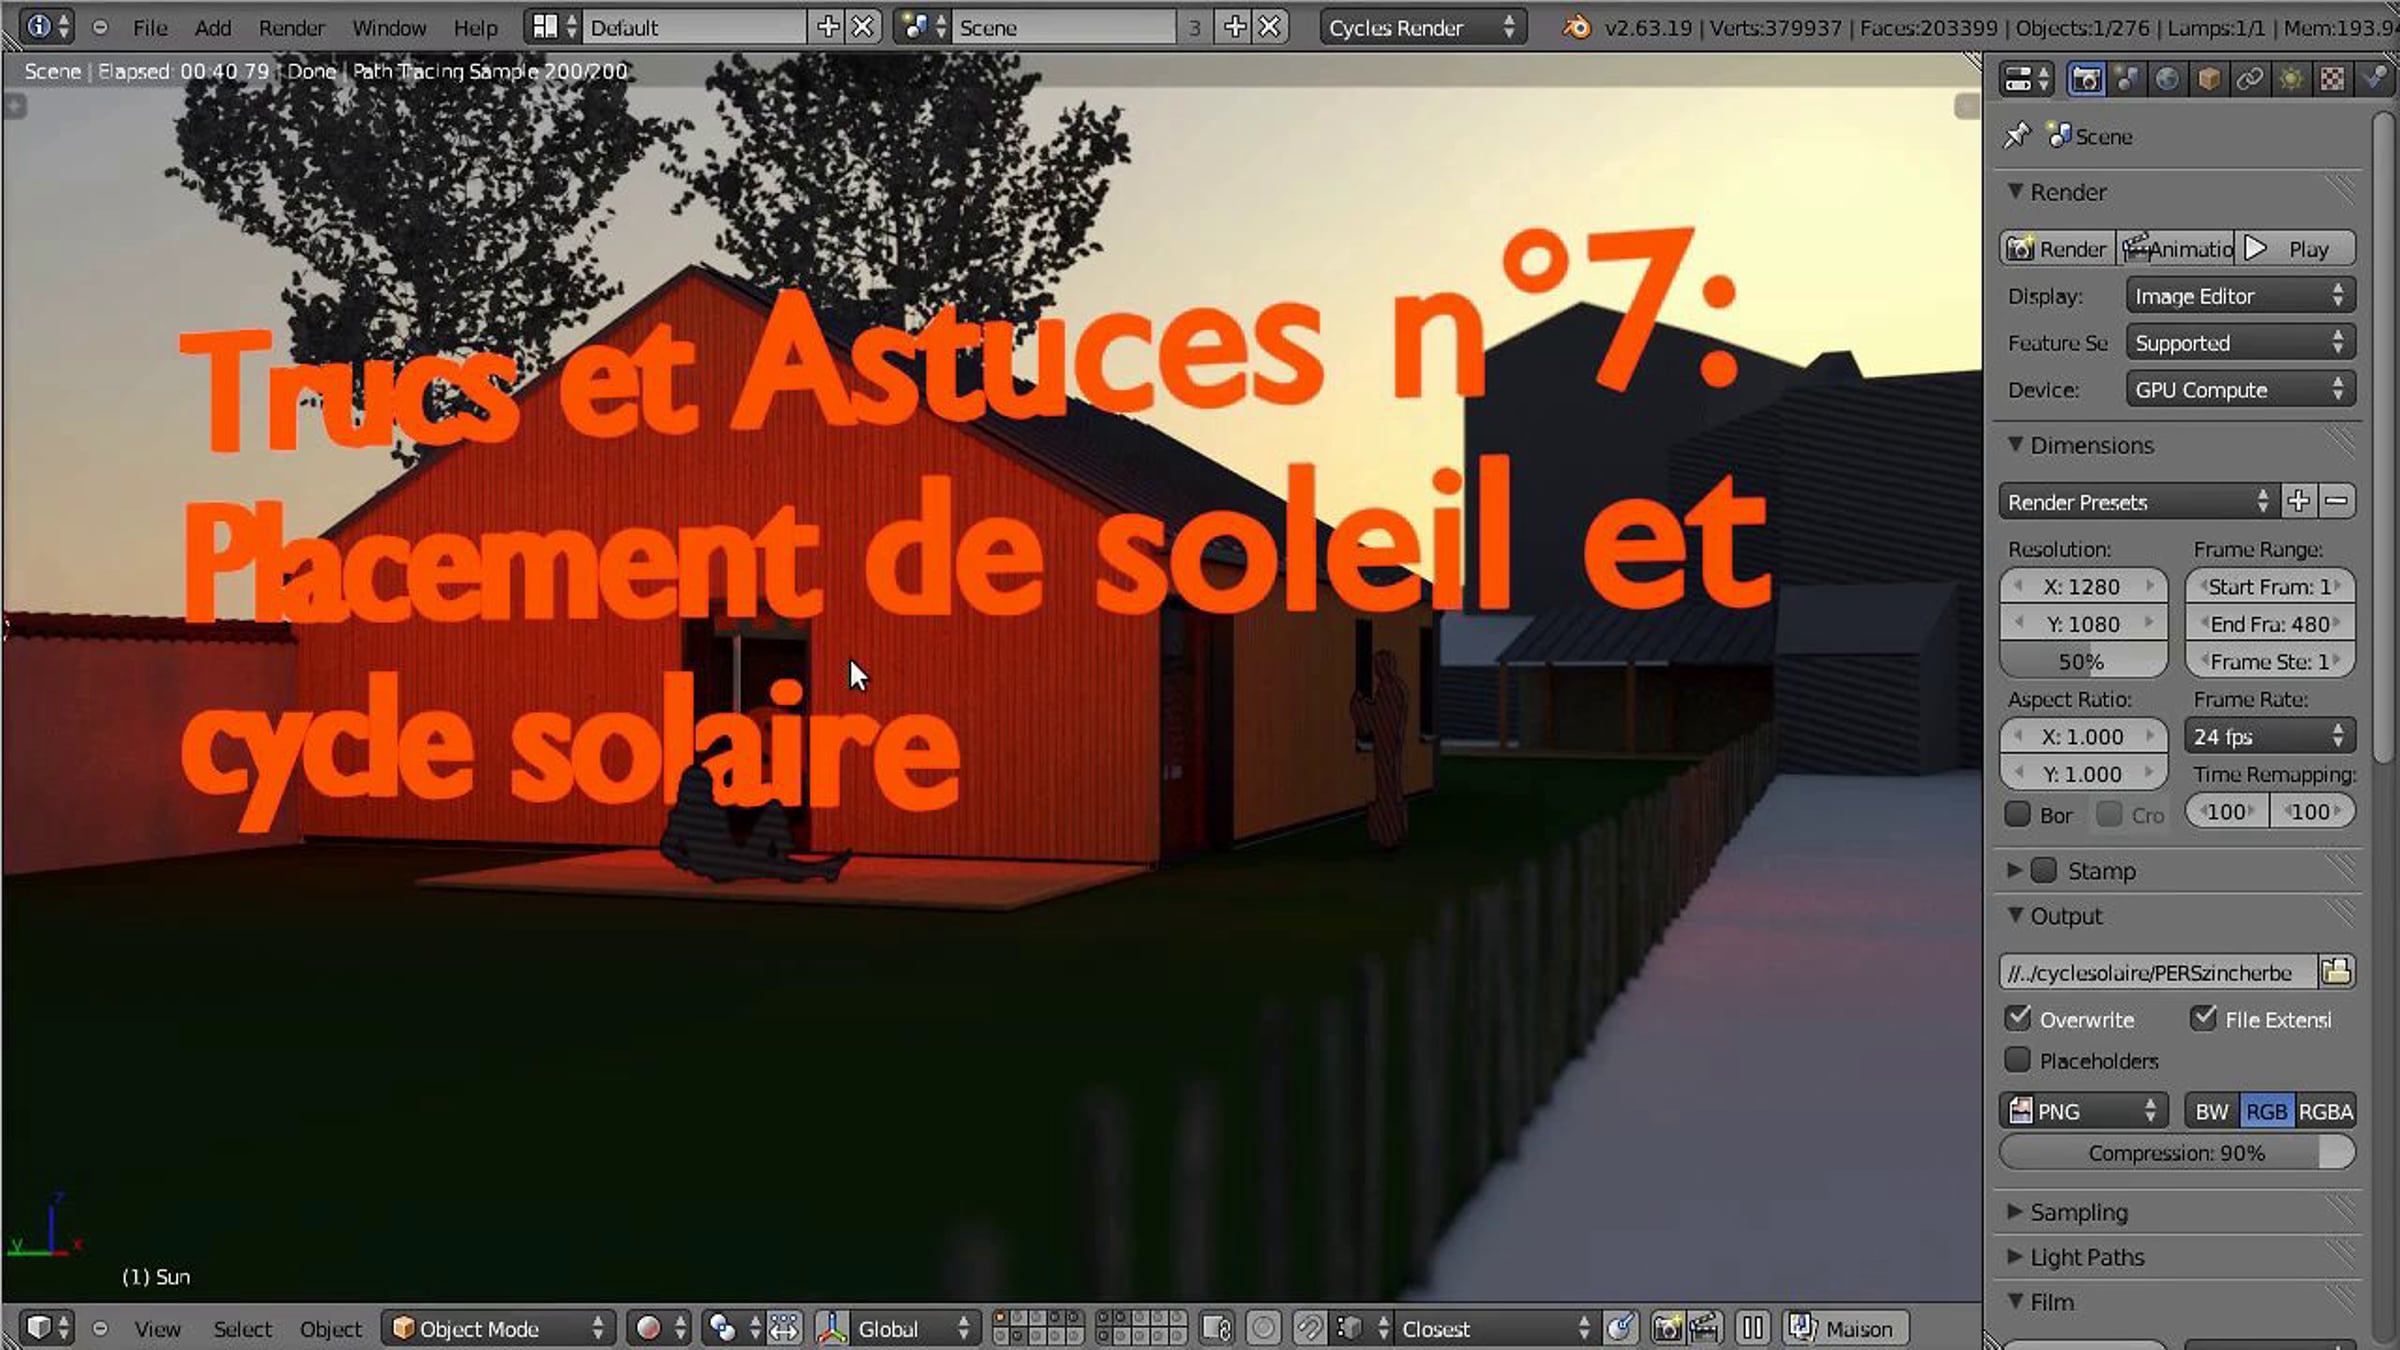Open the Cycles Render engine dropdown
Image resolution: width=2400 pixels, height=1350 pixels.
[x=1421, y=28]
